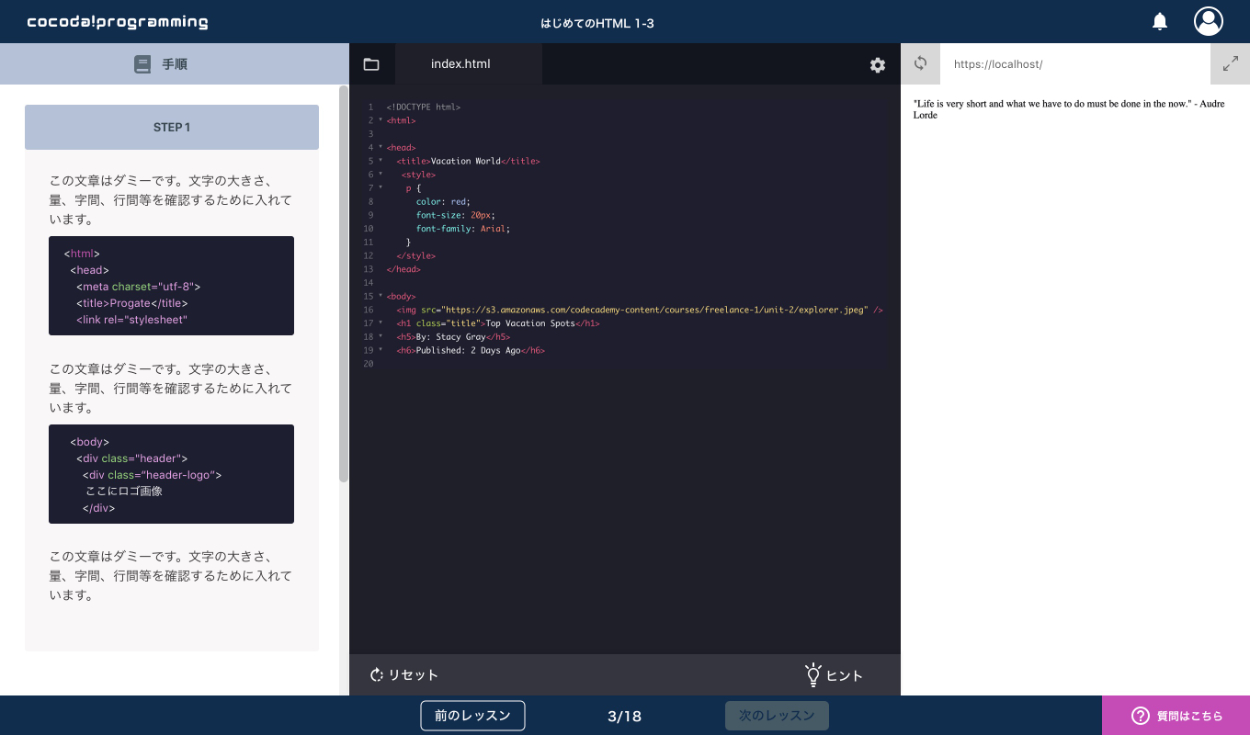This screenshot has height=735, width=1250.
Task: Click the lightbulb hint icon
Action: (813, 675)
